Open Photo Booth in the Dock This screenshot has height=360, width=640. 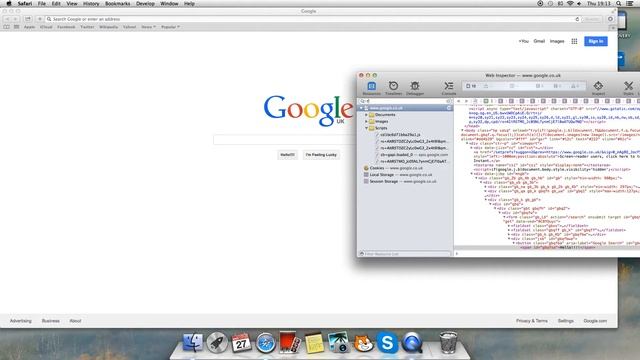(x=290, y=342)
